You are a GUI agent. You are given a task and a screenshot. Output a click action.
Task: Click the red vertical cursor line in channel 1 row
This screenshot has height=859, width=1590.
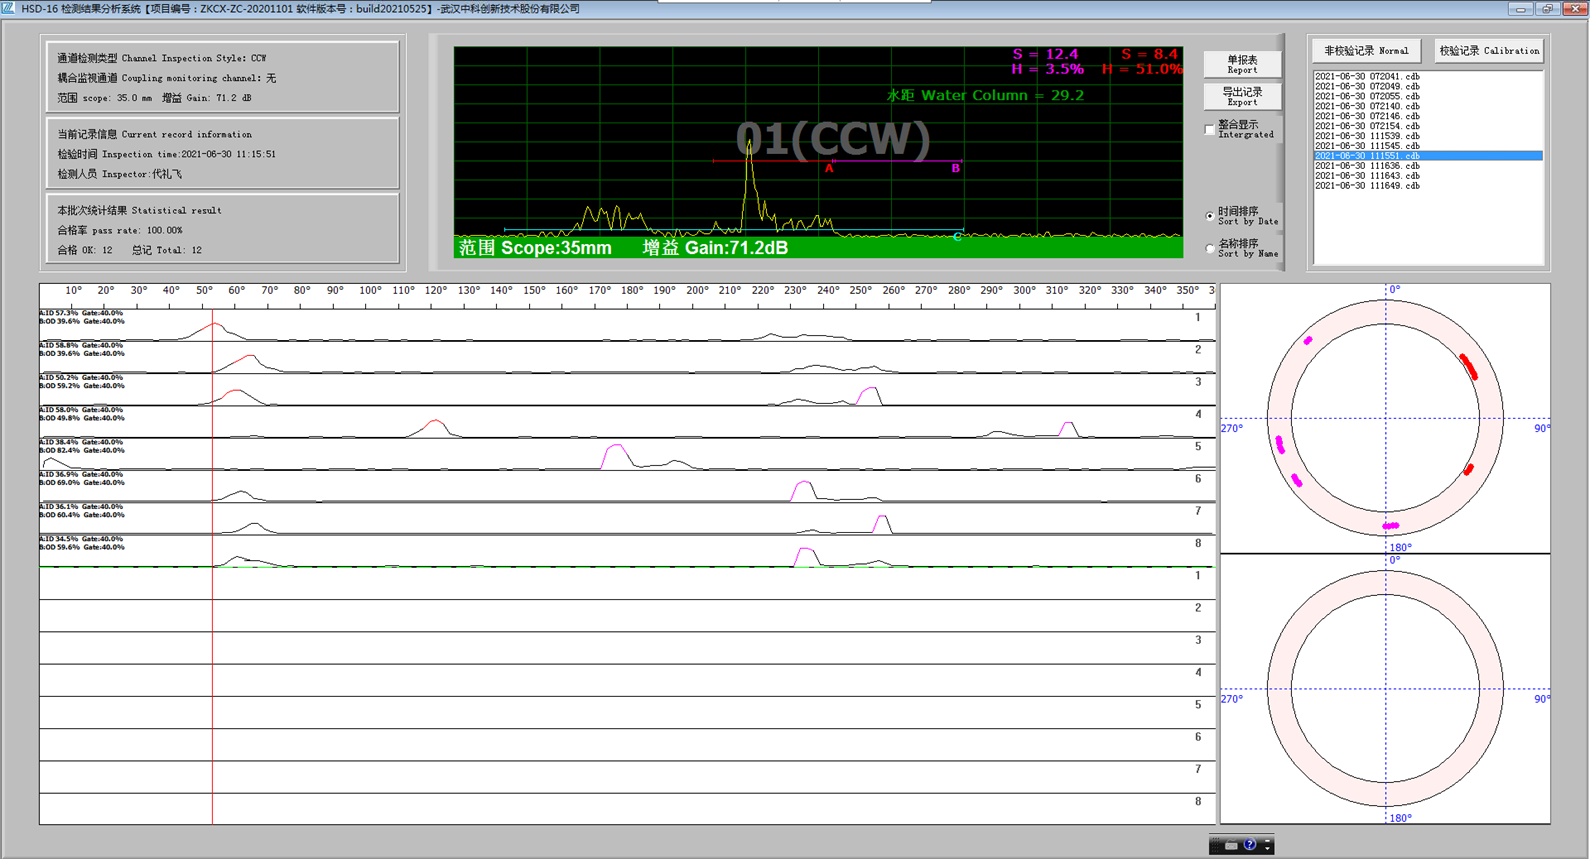[212, 325]
